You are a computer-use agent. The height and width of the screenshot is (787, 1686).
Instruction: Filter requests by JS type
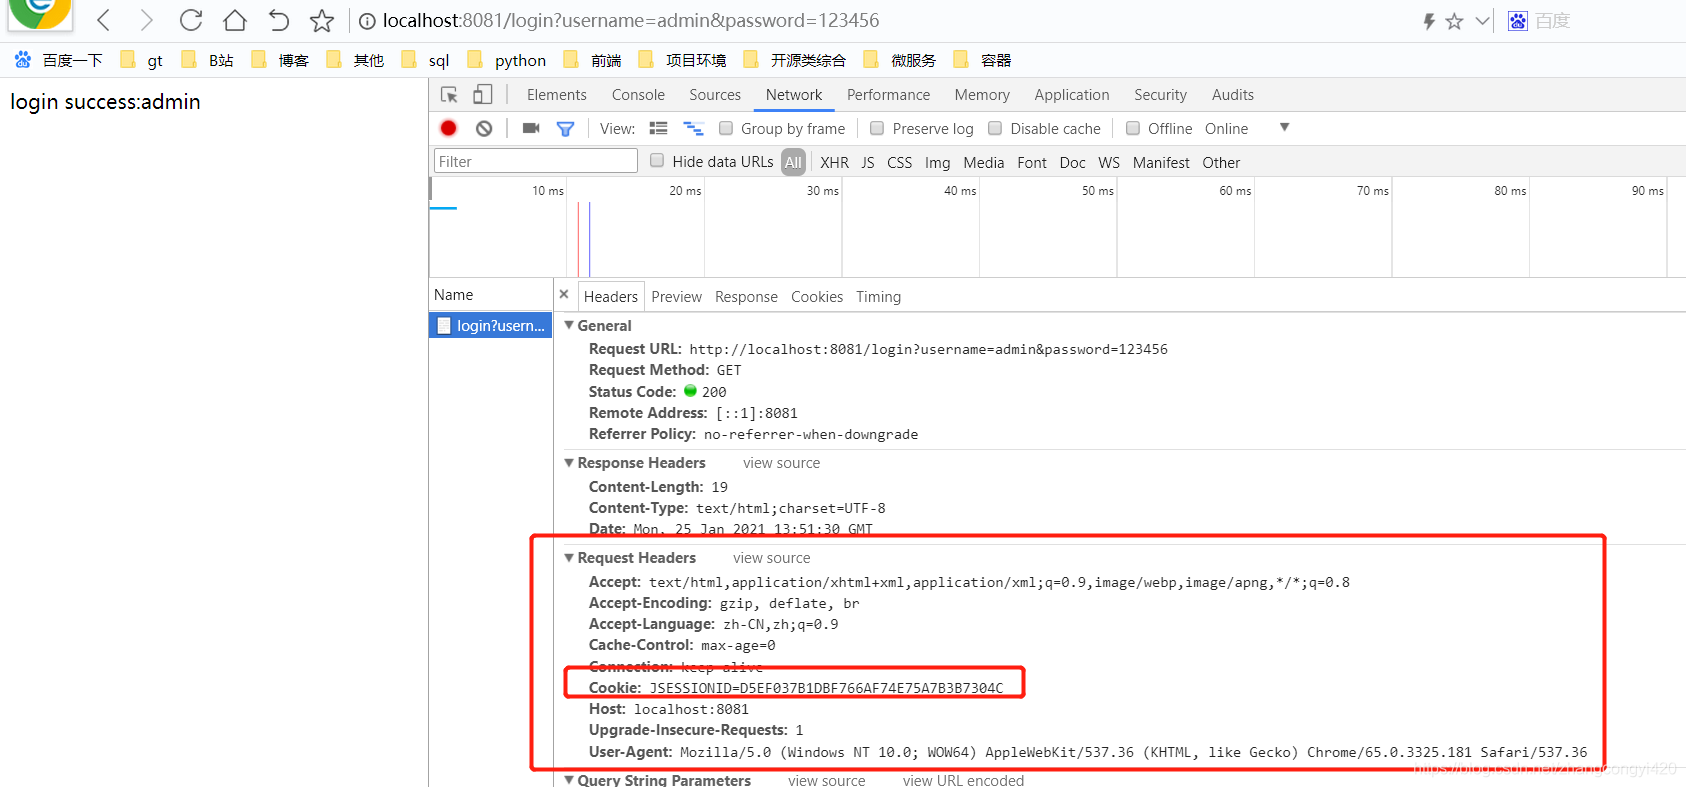(x=868, y=162)
